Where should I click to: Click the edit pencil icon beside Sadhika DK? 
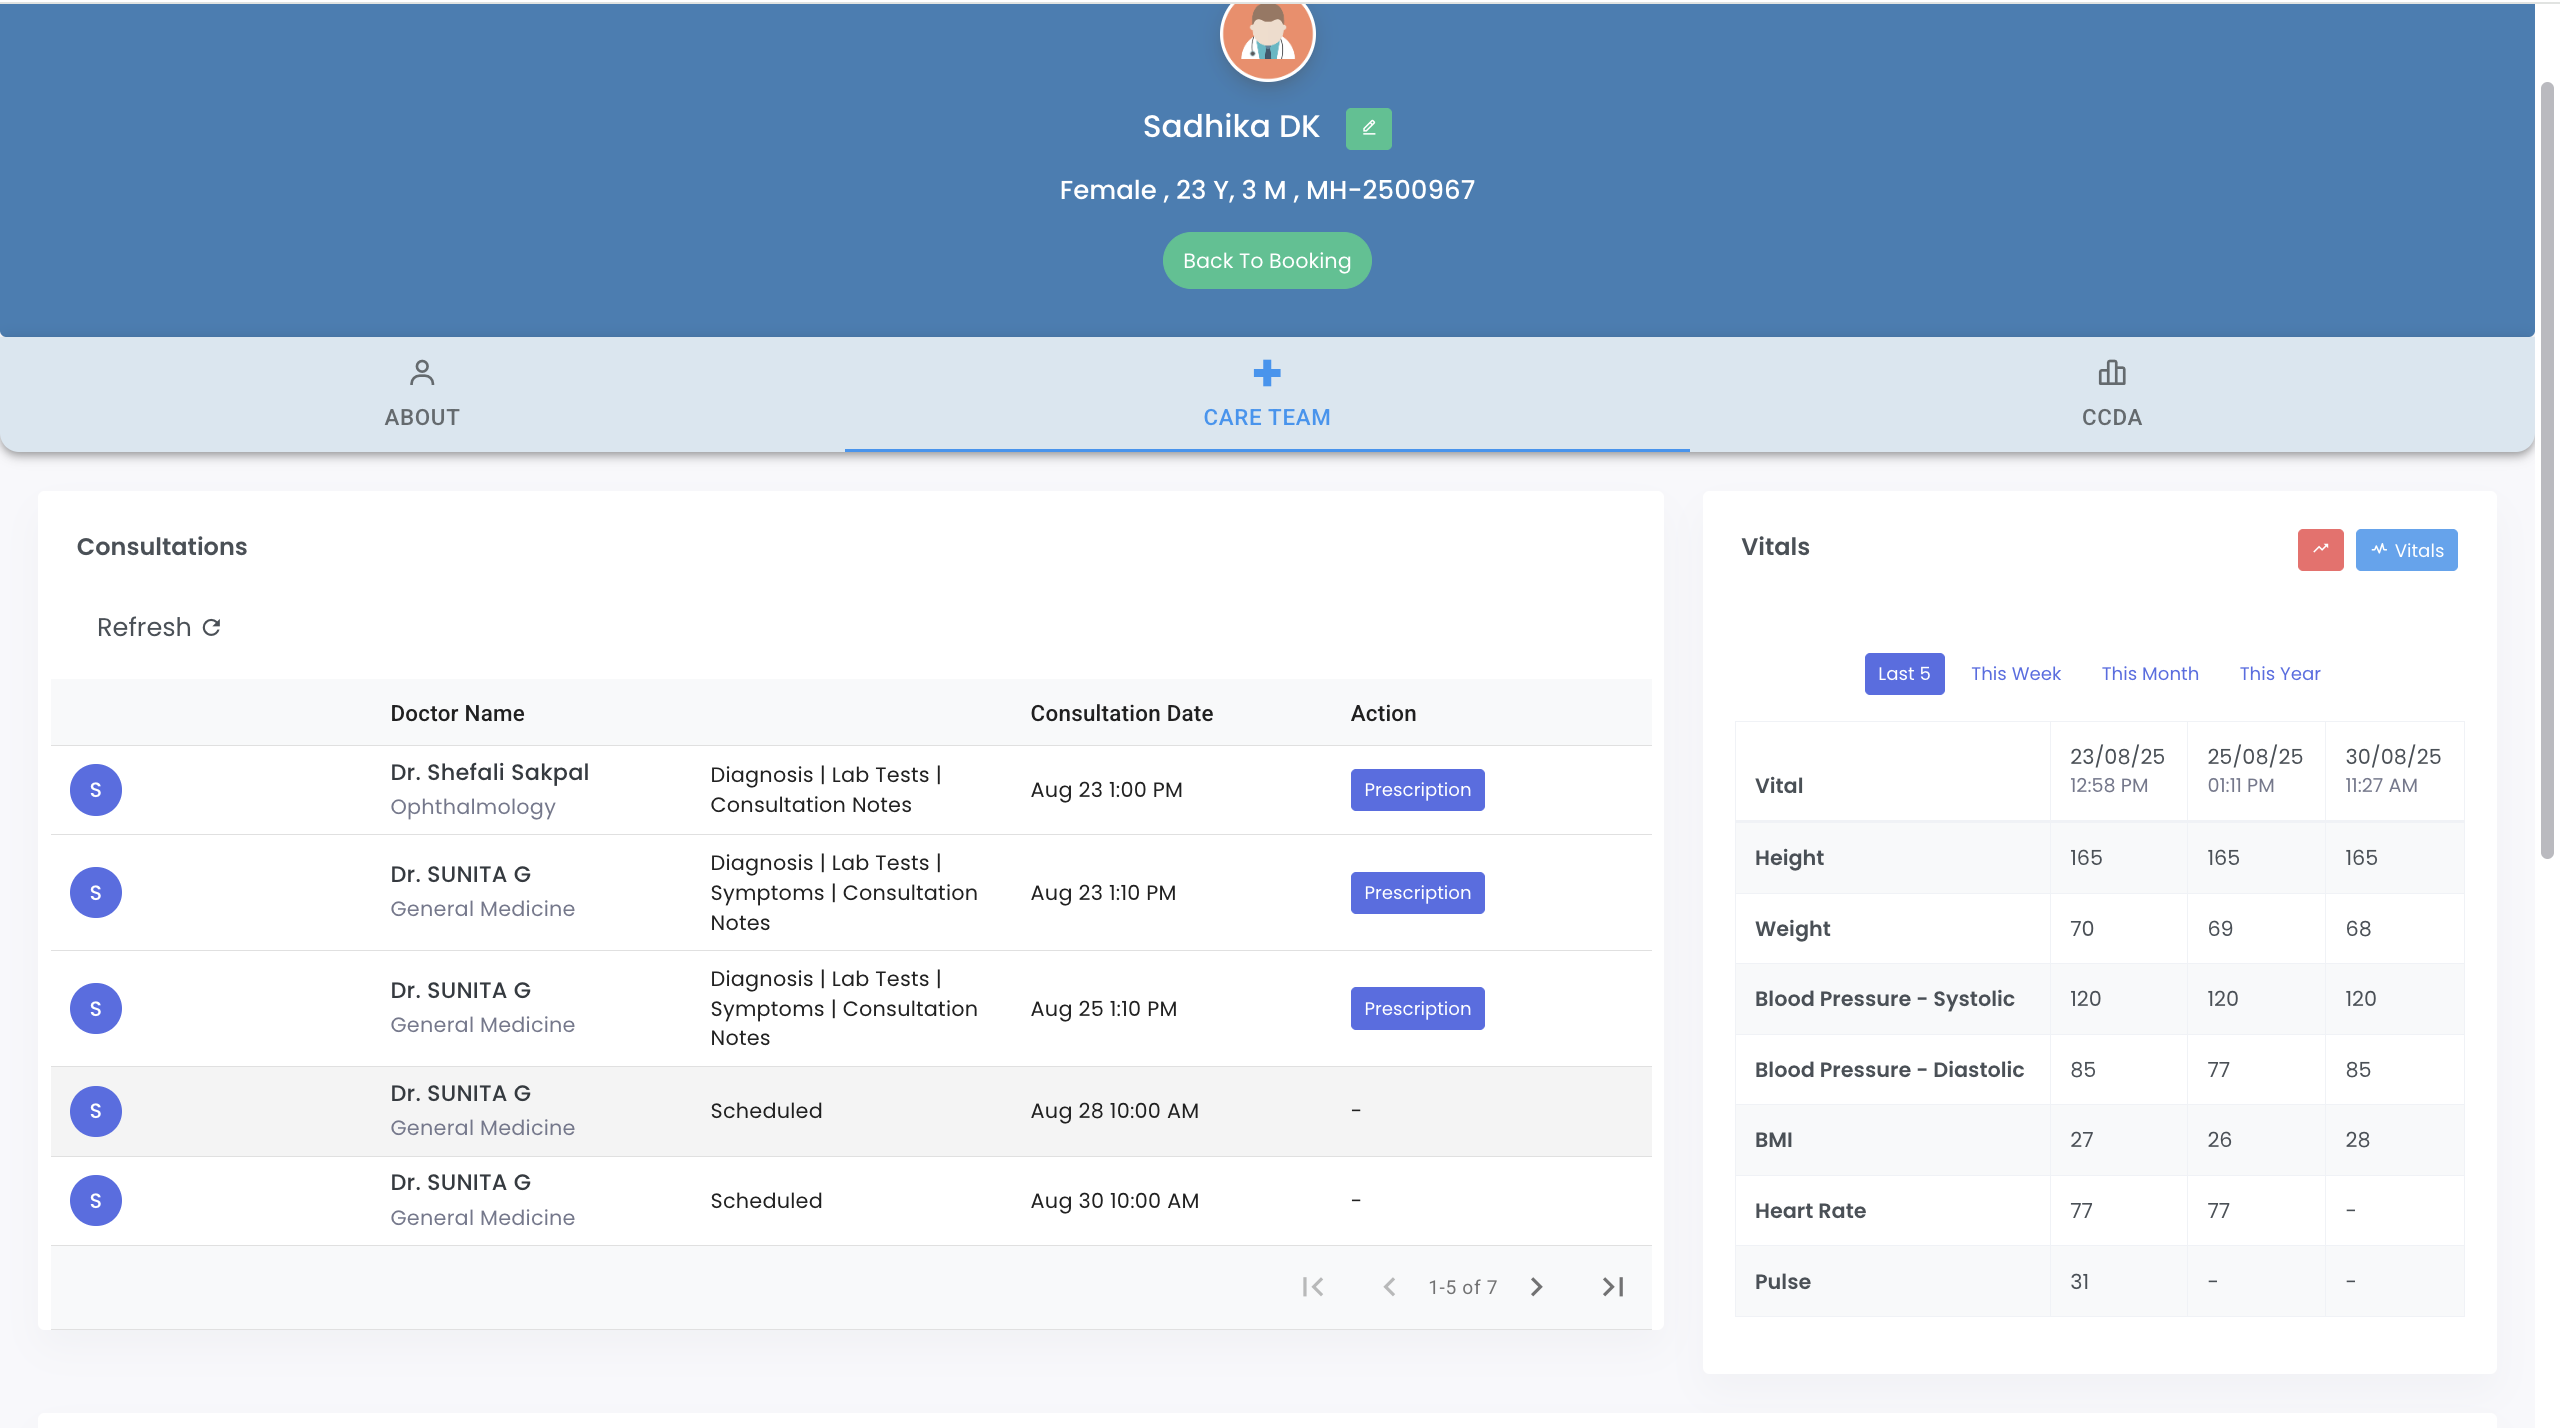1368,128
